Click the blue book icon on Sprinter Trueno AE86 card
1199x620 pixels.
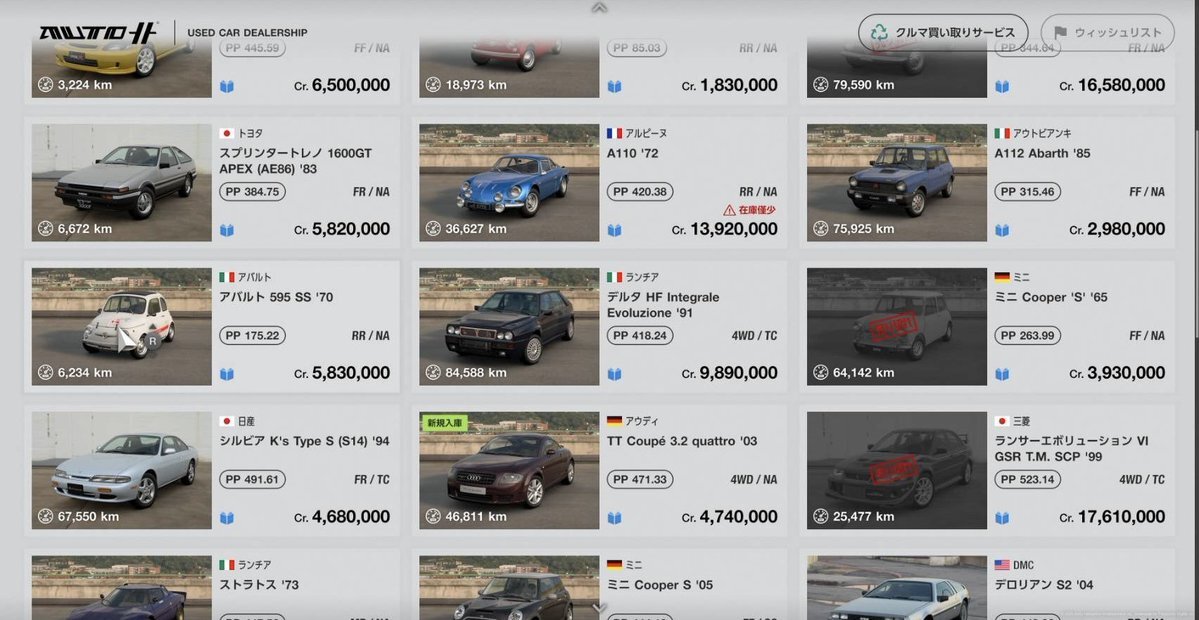point(227,230)
